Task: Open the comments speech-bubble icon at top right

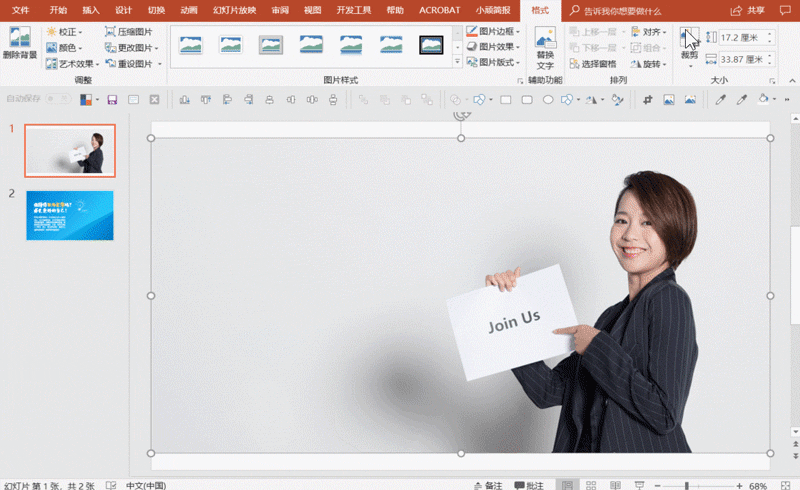Action: [x=785, y=11]
